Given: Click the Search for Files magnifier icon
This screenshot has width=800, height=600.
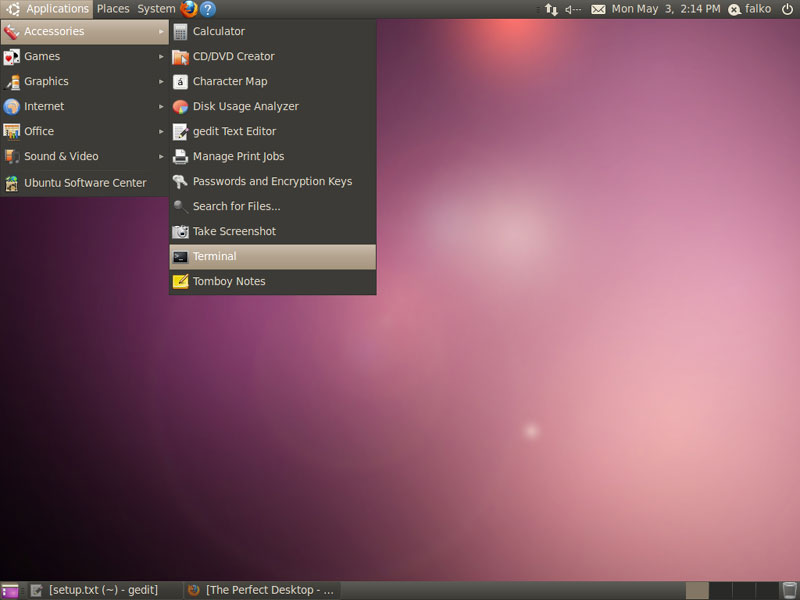Looking at the screenshot, I should point(180,207).
